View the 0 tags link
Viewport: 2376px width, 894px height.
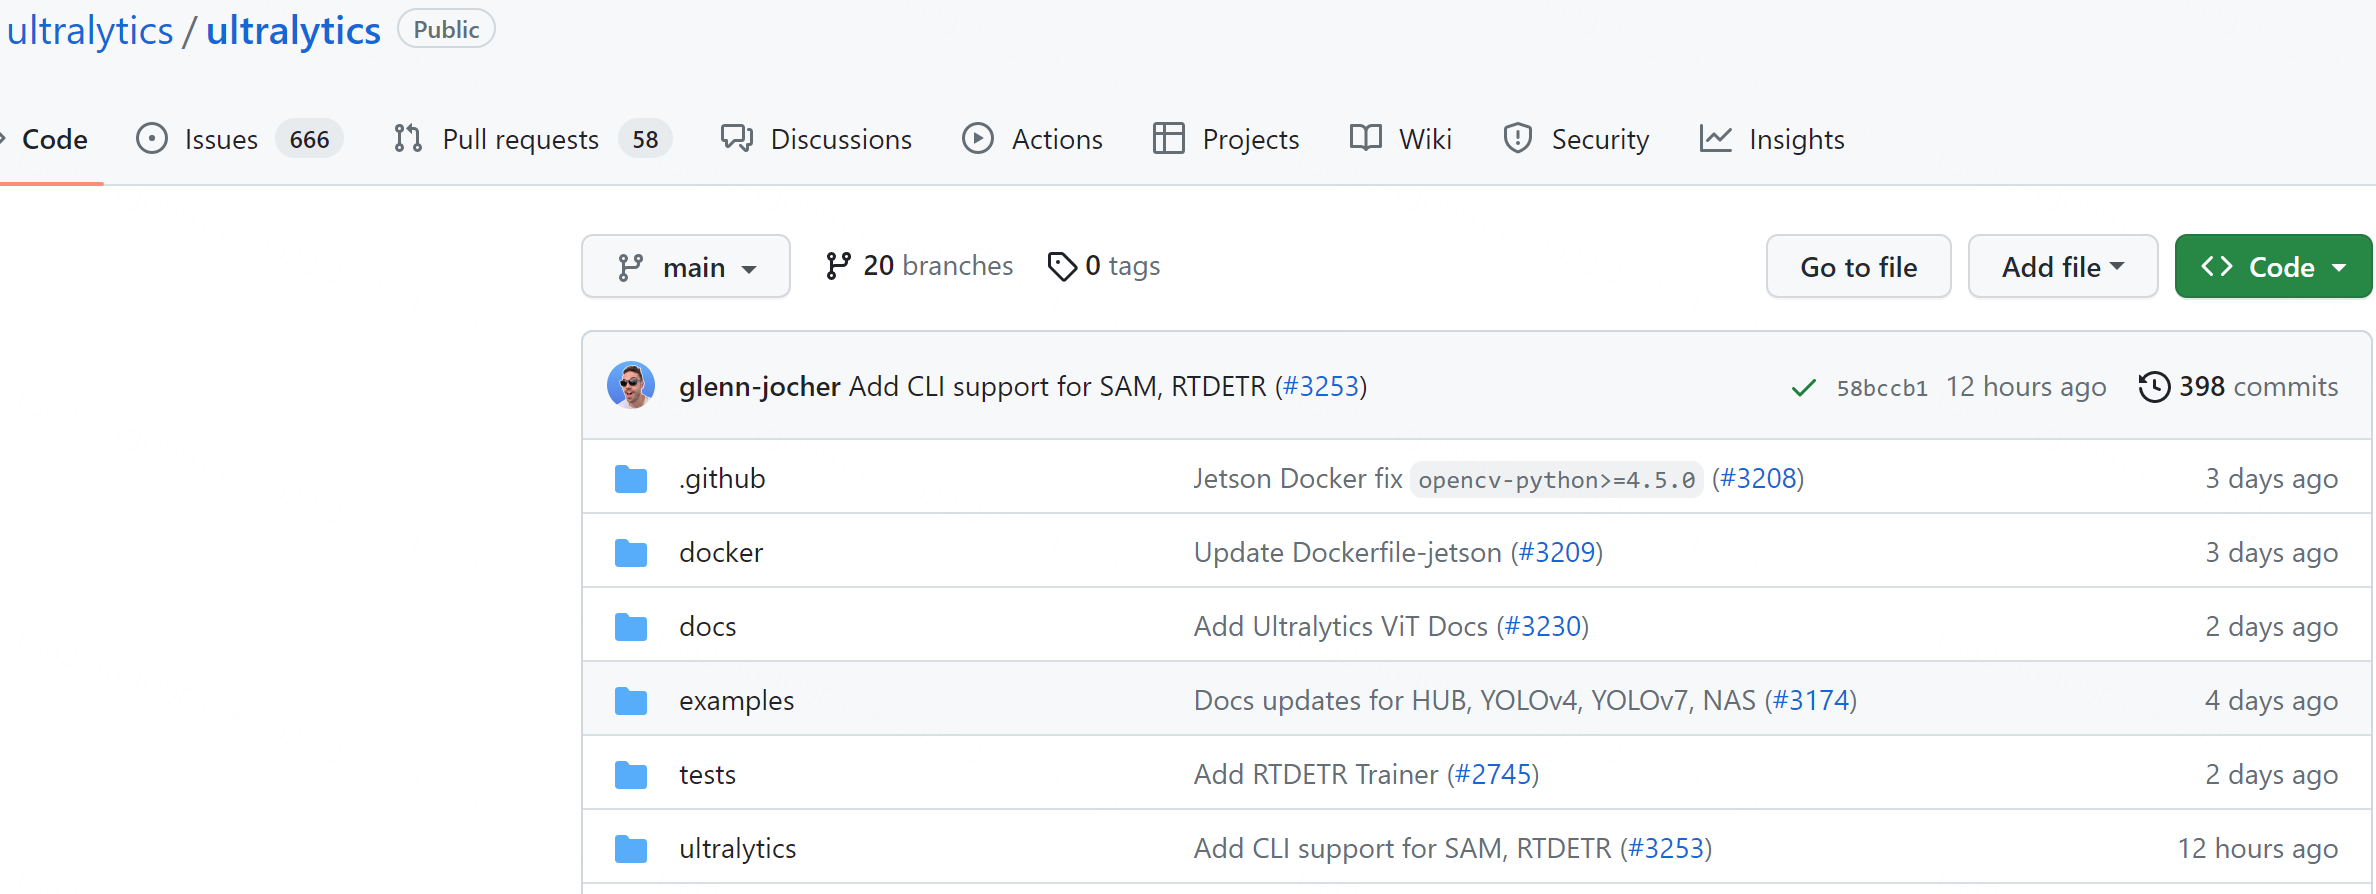(1104, 266)
